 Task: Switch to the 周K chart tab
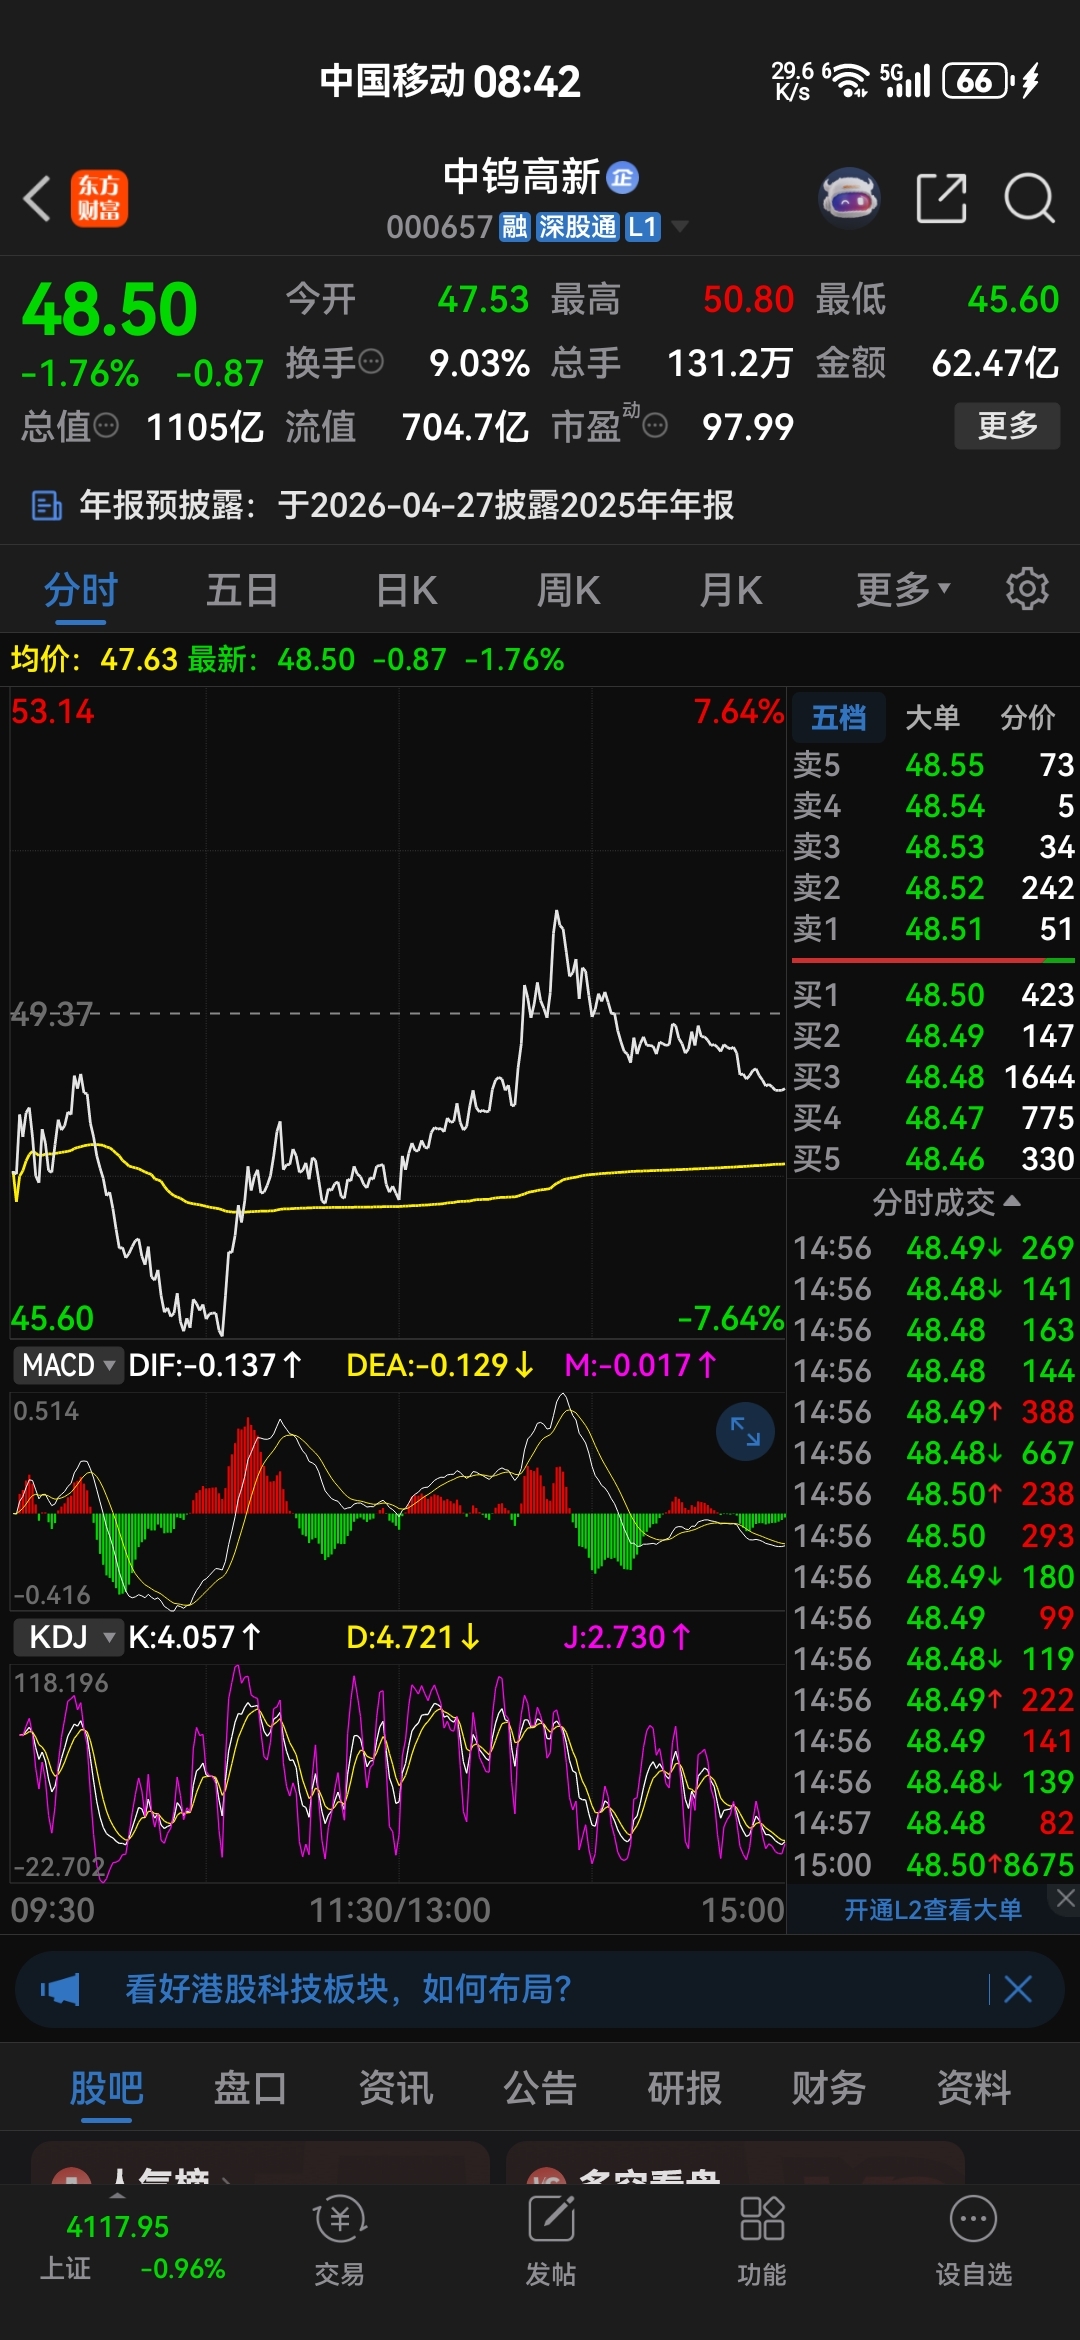point(569,589)
